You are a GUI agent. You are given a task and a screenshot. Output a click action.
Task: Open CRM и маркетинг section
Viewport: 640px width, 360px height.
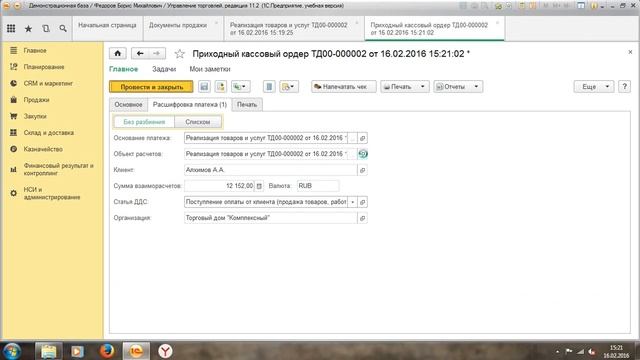pos(48,83)
